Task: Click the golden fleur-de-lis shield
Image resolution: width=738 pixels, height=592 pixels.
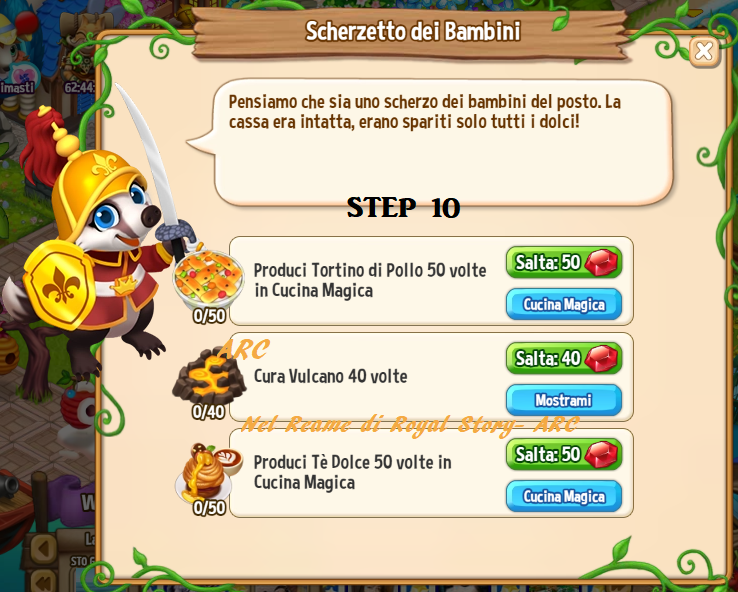Action: pos(60,284)
